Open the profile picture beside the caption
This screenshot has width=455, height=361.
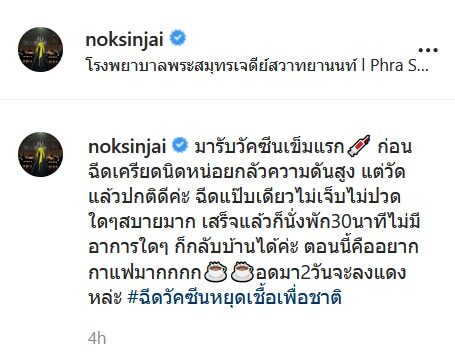[40, 154]
